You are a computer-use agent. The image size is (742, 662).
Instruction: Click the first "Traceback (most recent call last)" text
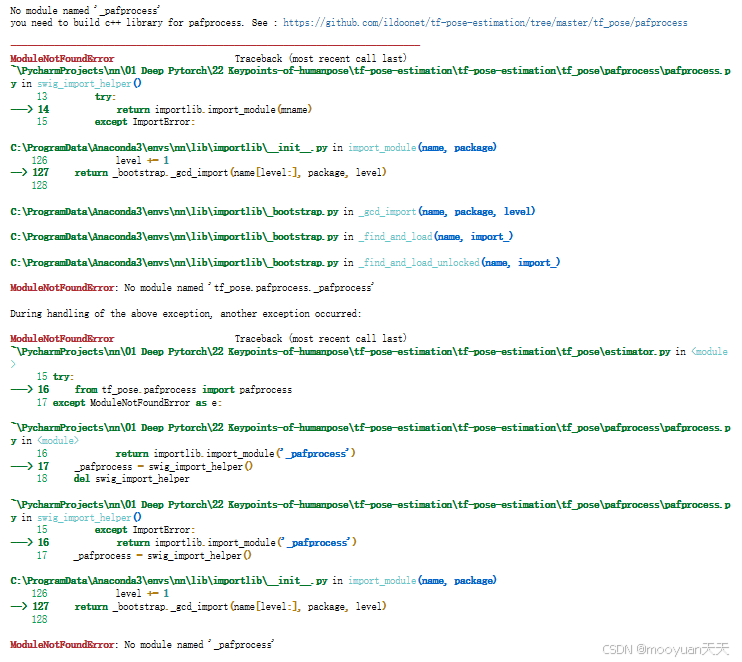[320, 59]
